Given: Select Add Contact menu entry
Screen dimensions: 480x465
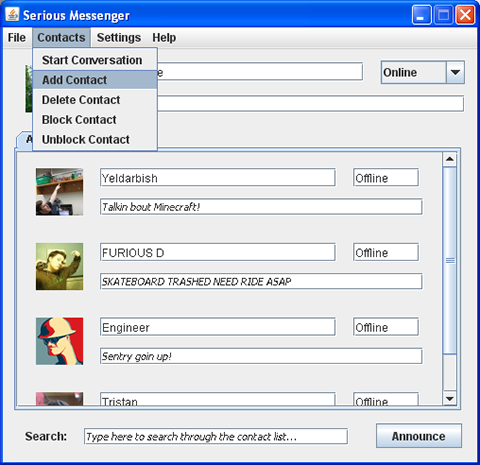Looking at the screenshot, I should click(95, 80).
